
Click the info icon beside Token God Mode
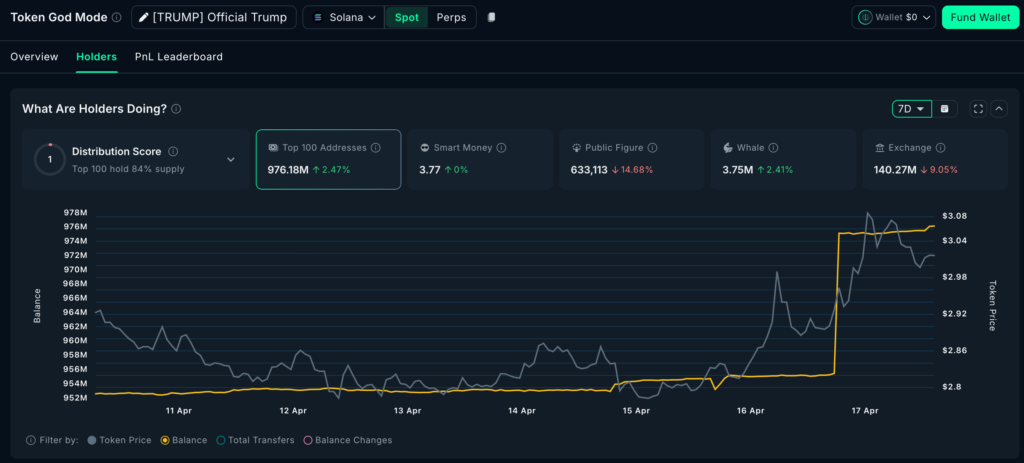coord(117,18)
